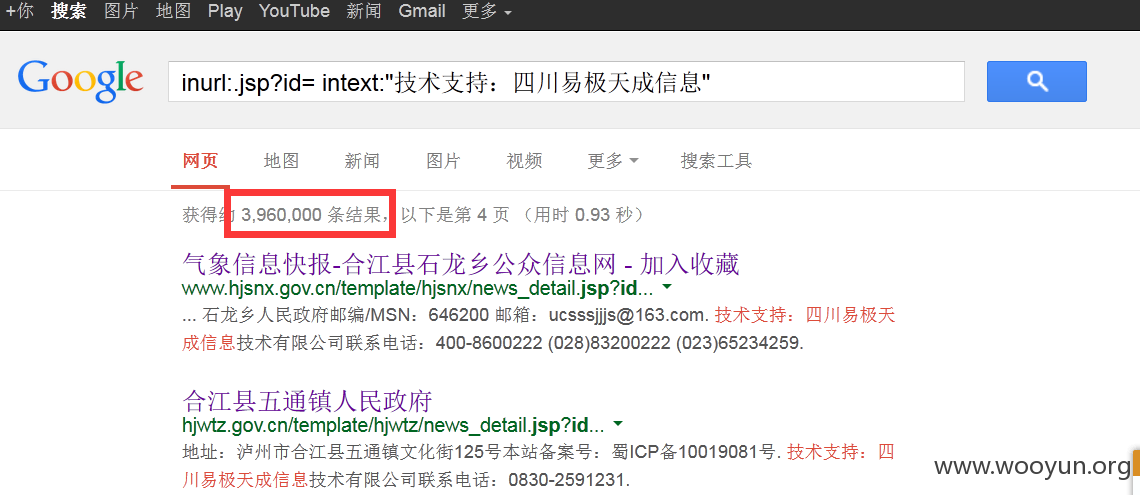
Task: Expand arrow next to hjsnx.gov.cn URL
Action: pyautogui.click(x=667, y=288)
